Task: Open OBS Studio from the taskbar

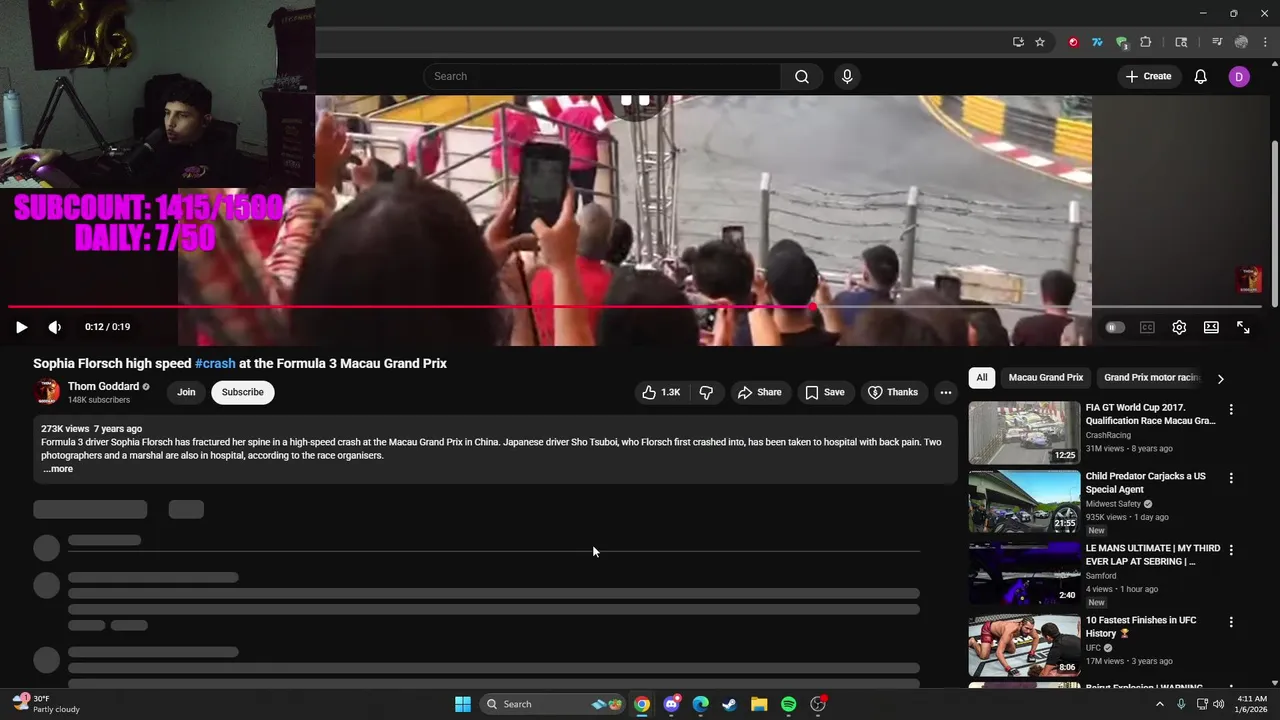Action: (x=818, y=704)
